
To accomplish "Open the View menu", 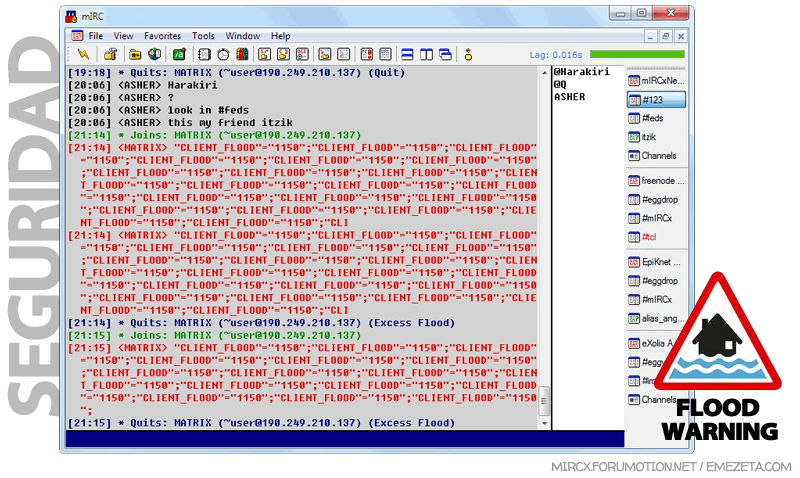I will [123, 36].
